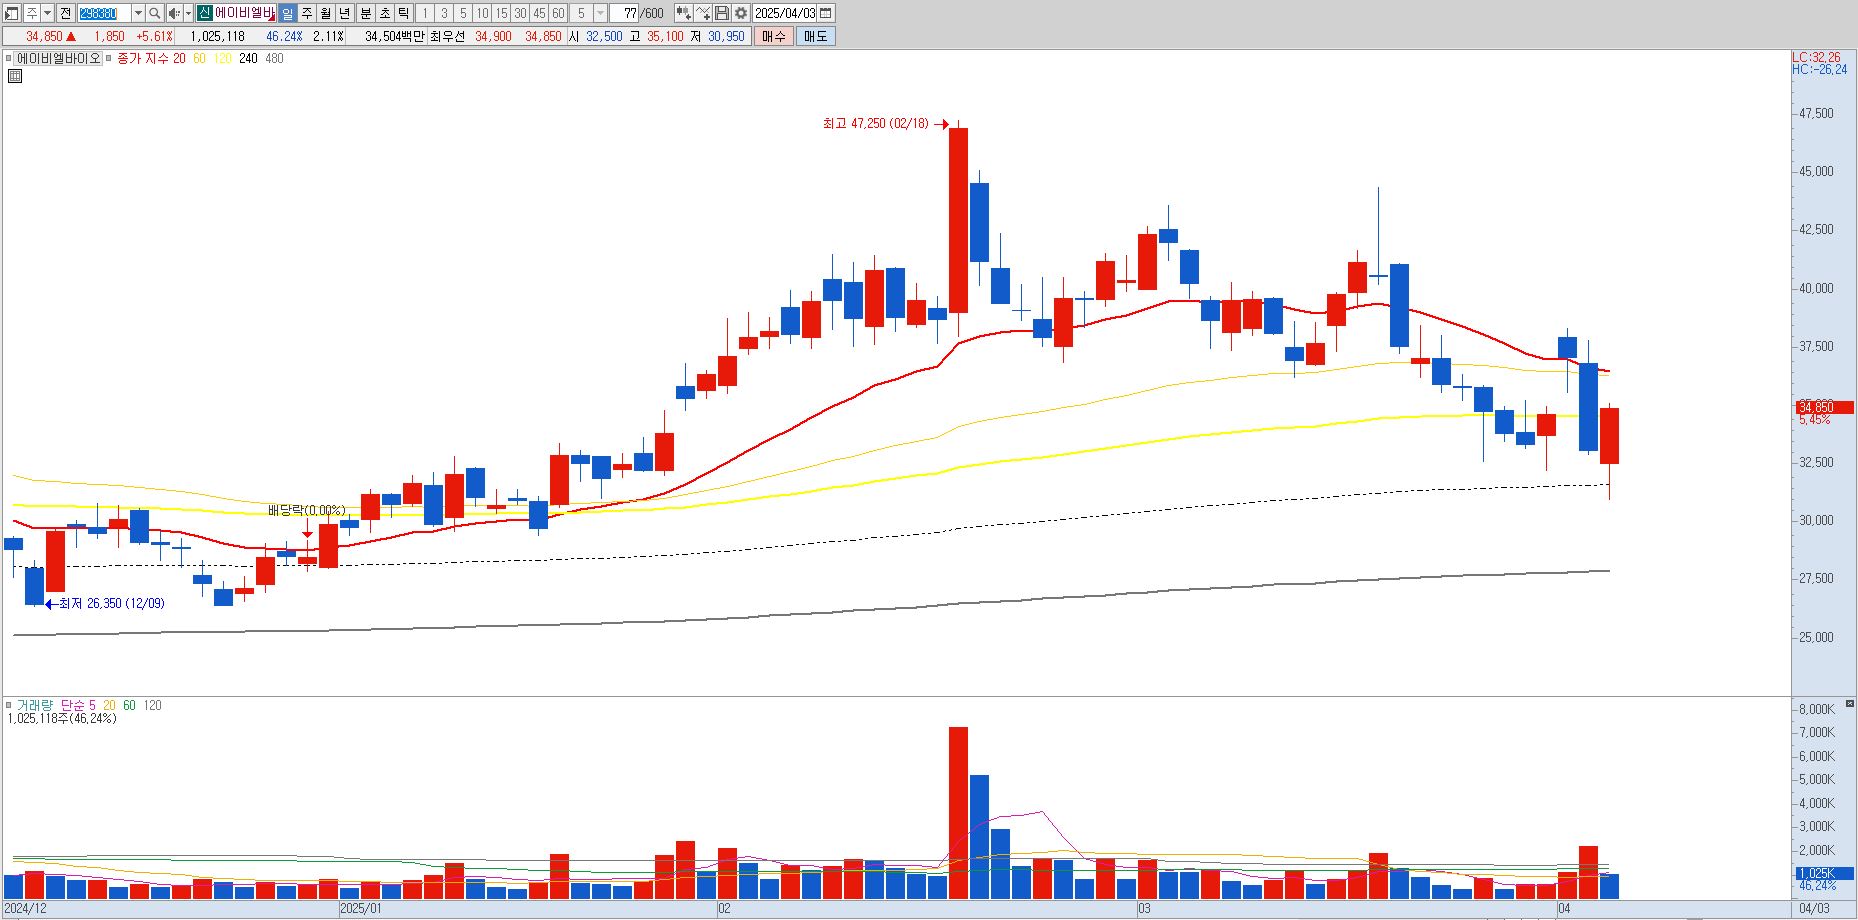
Task: Click the data table grid icon
Action: pyautogui.click(x=15, y=76)
